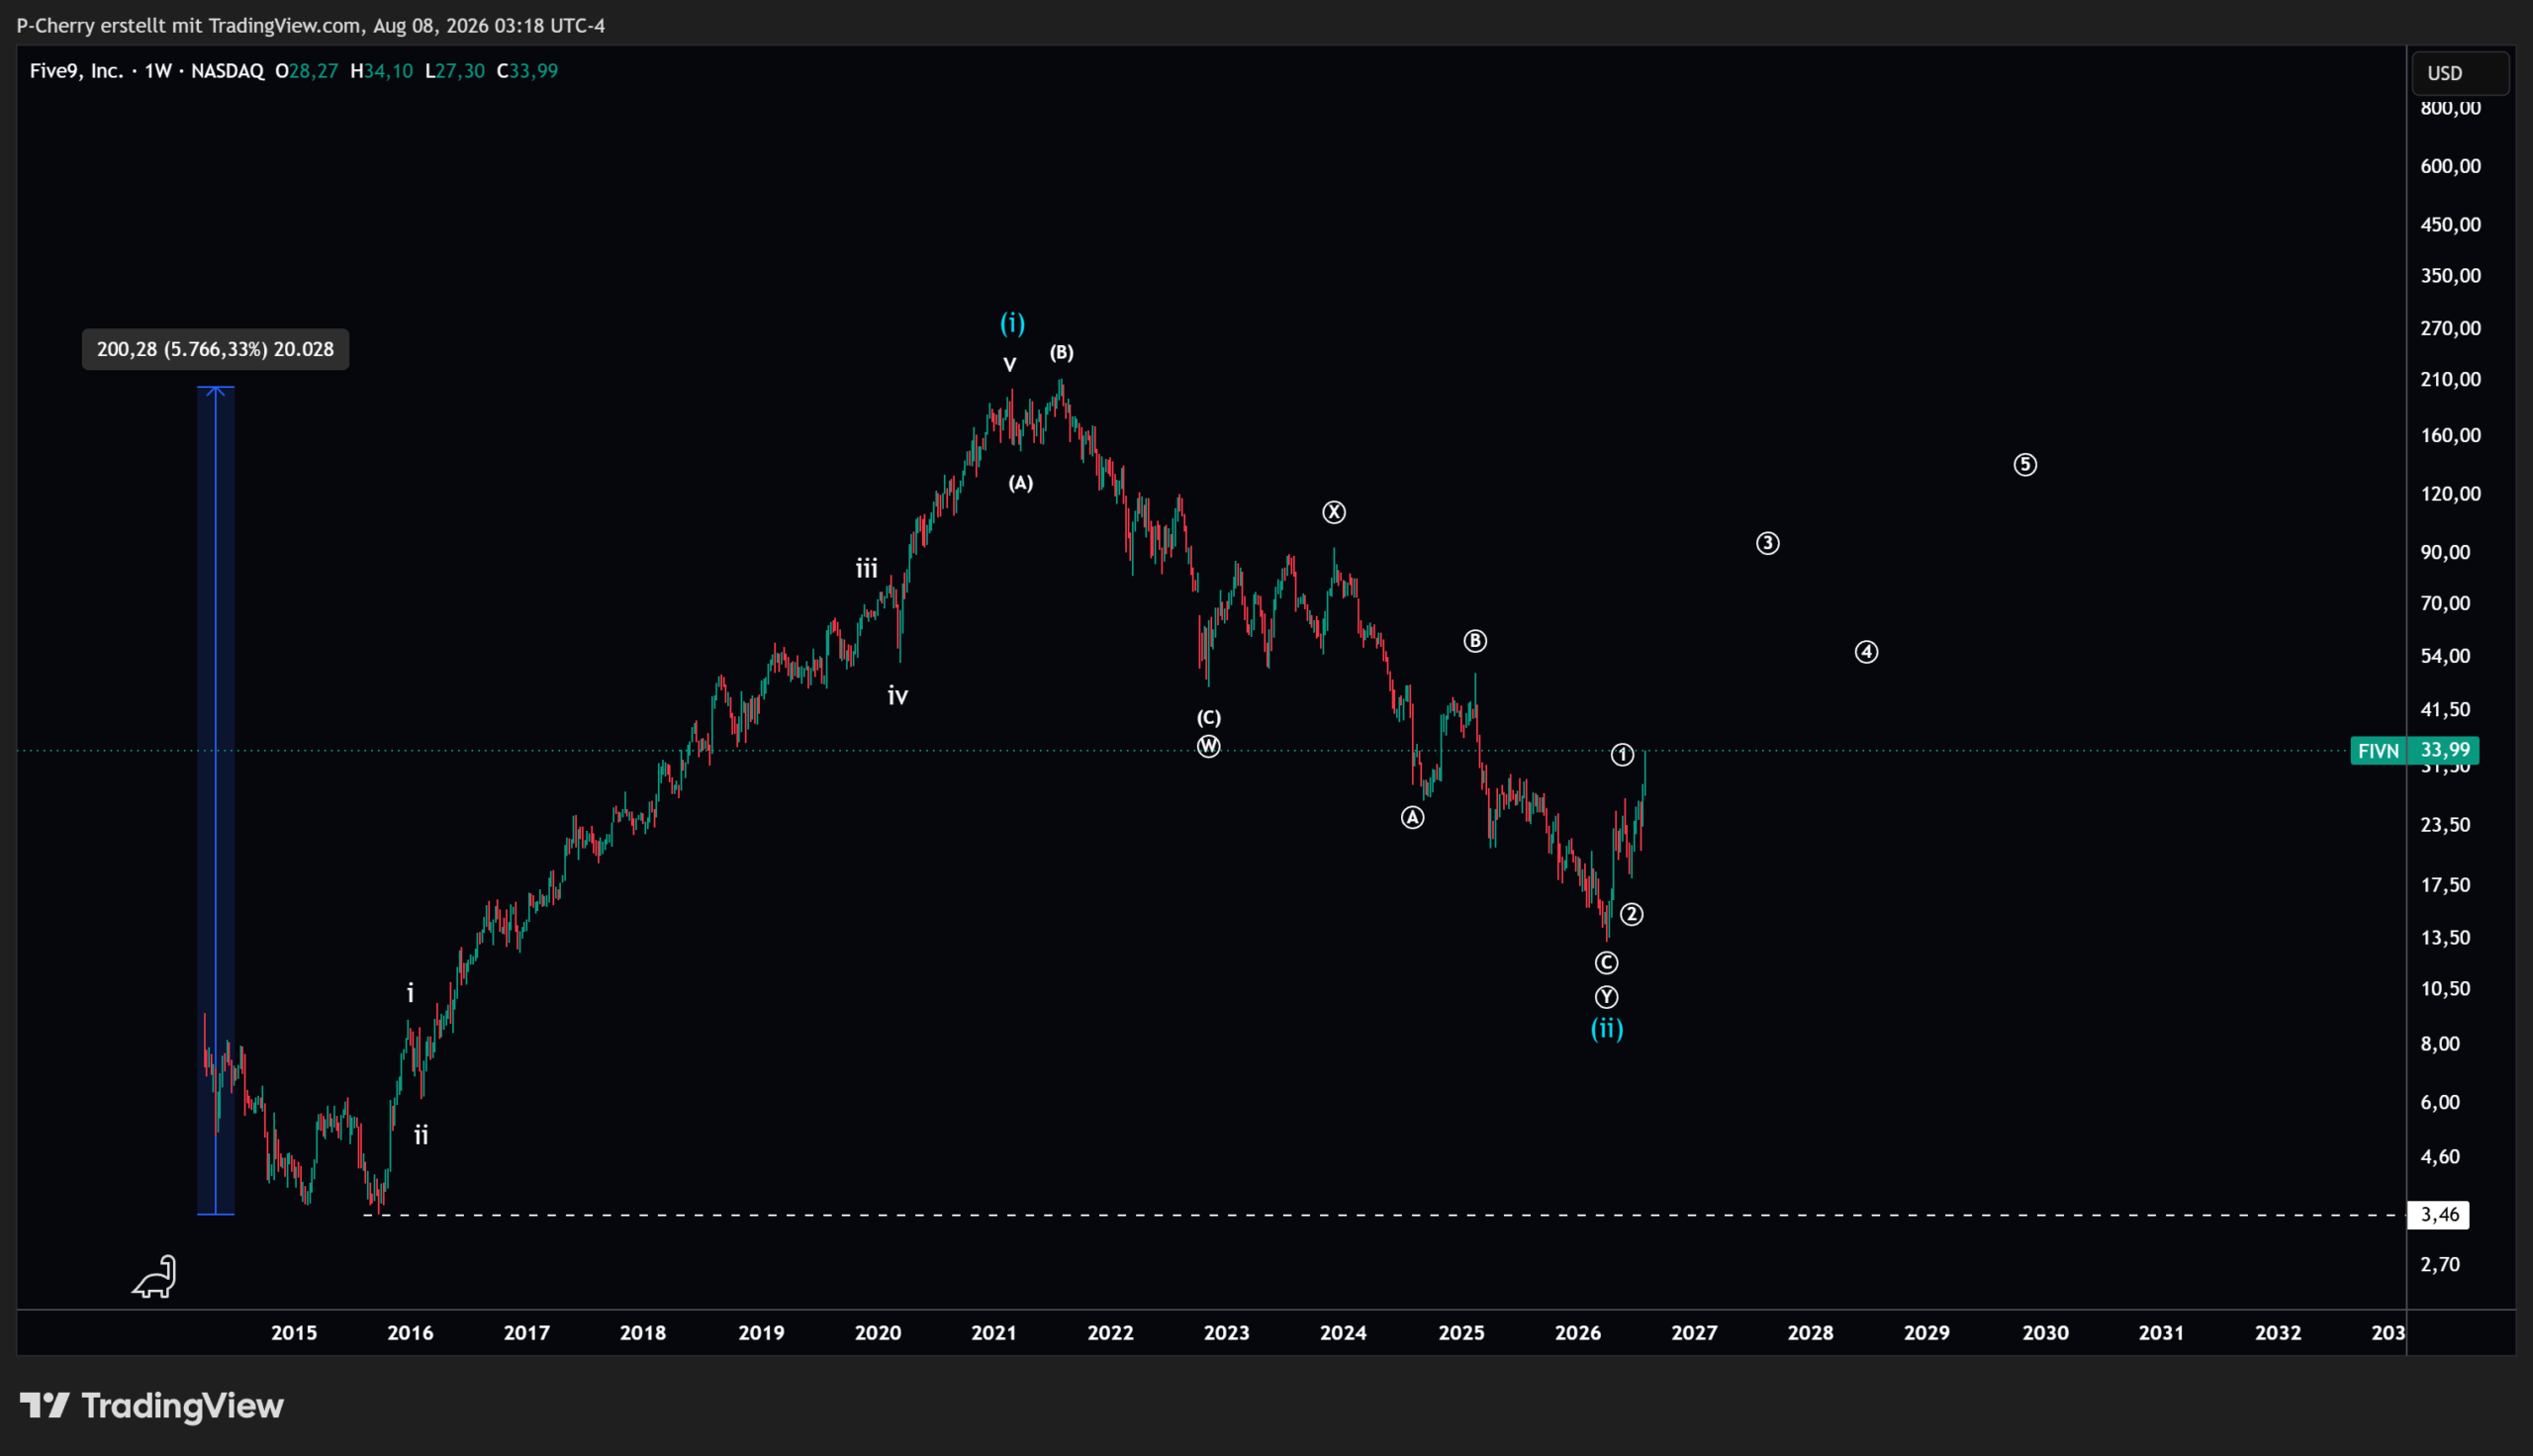The image size is (2533, 1456).
Task: Click the 41,50 price axis label
Action: point(2445,709)
